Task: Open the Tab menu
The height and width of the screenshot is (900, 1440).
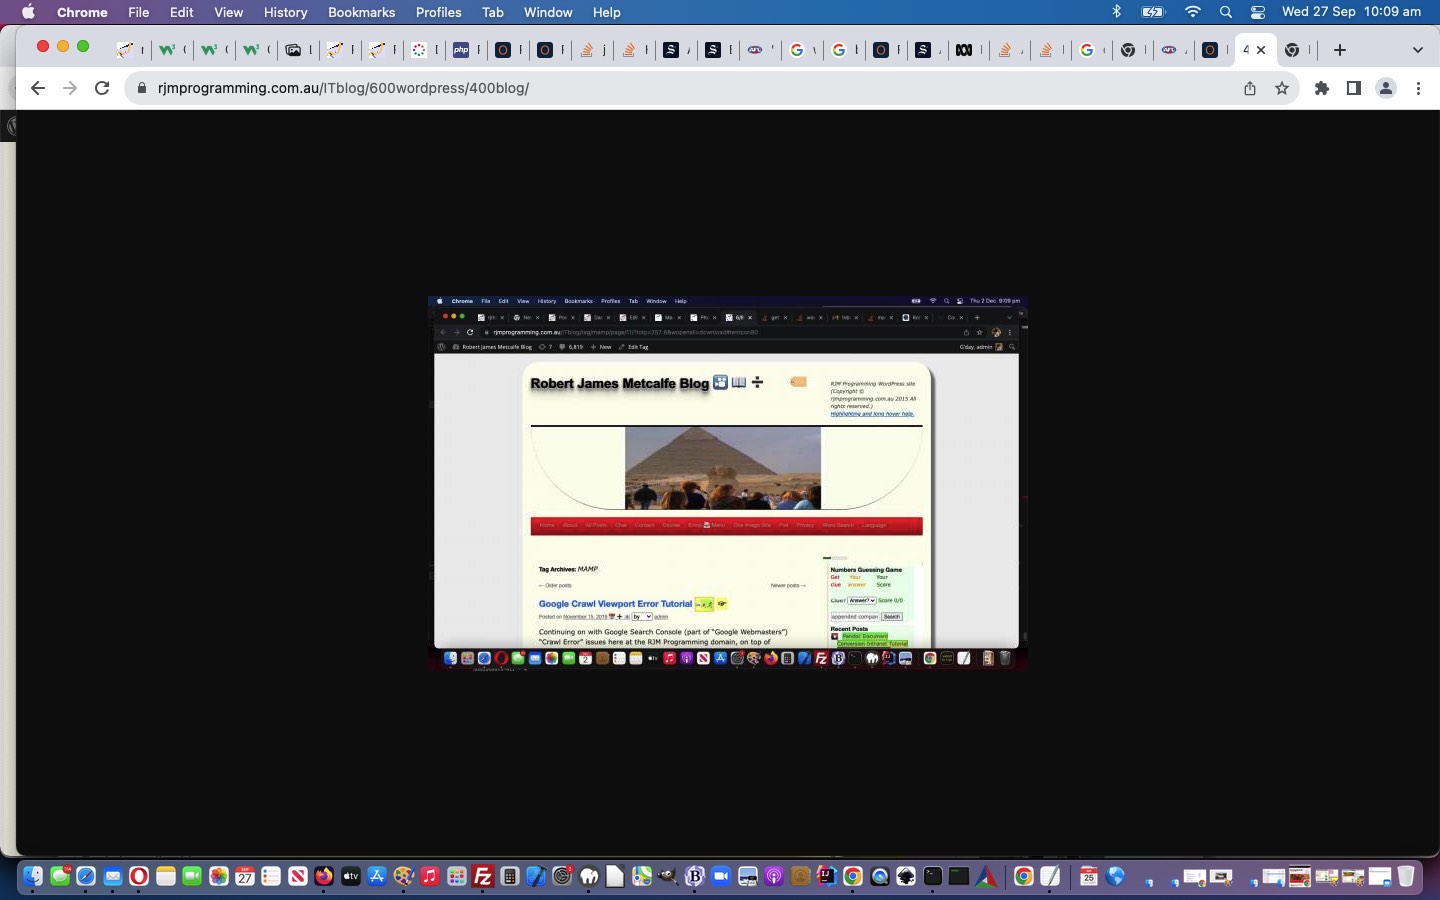Action: (x=492, y=12)
